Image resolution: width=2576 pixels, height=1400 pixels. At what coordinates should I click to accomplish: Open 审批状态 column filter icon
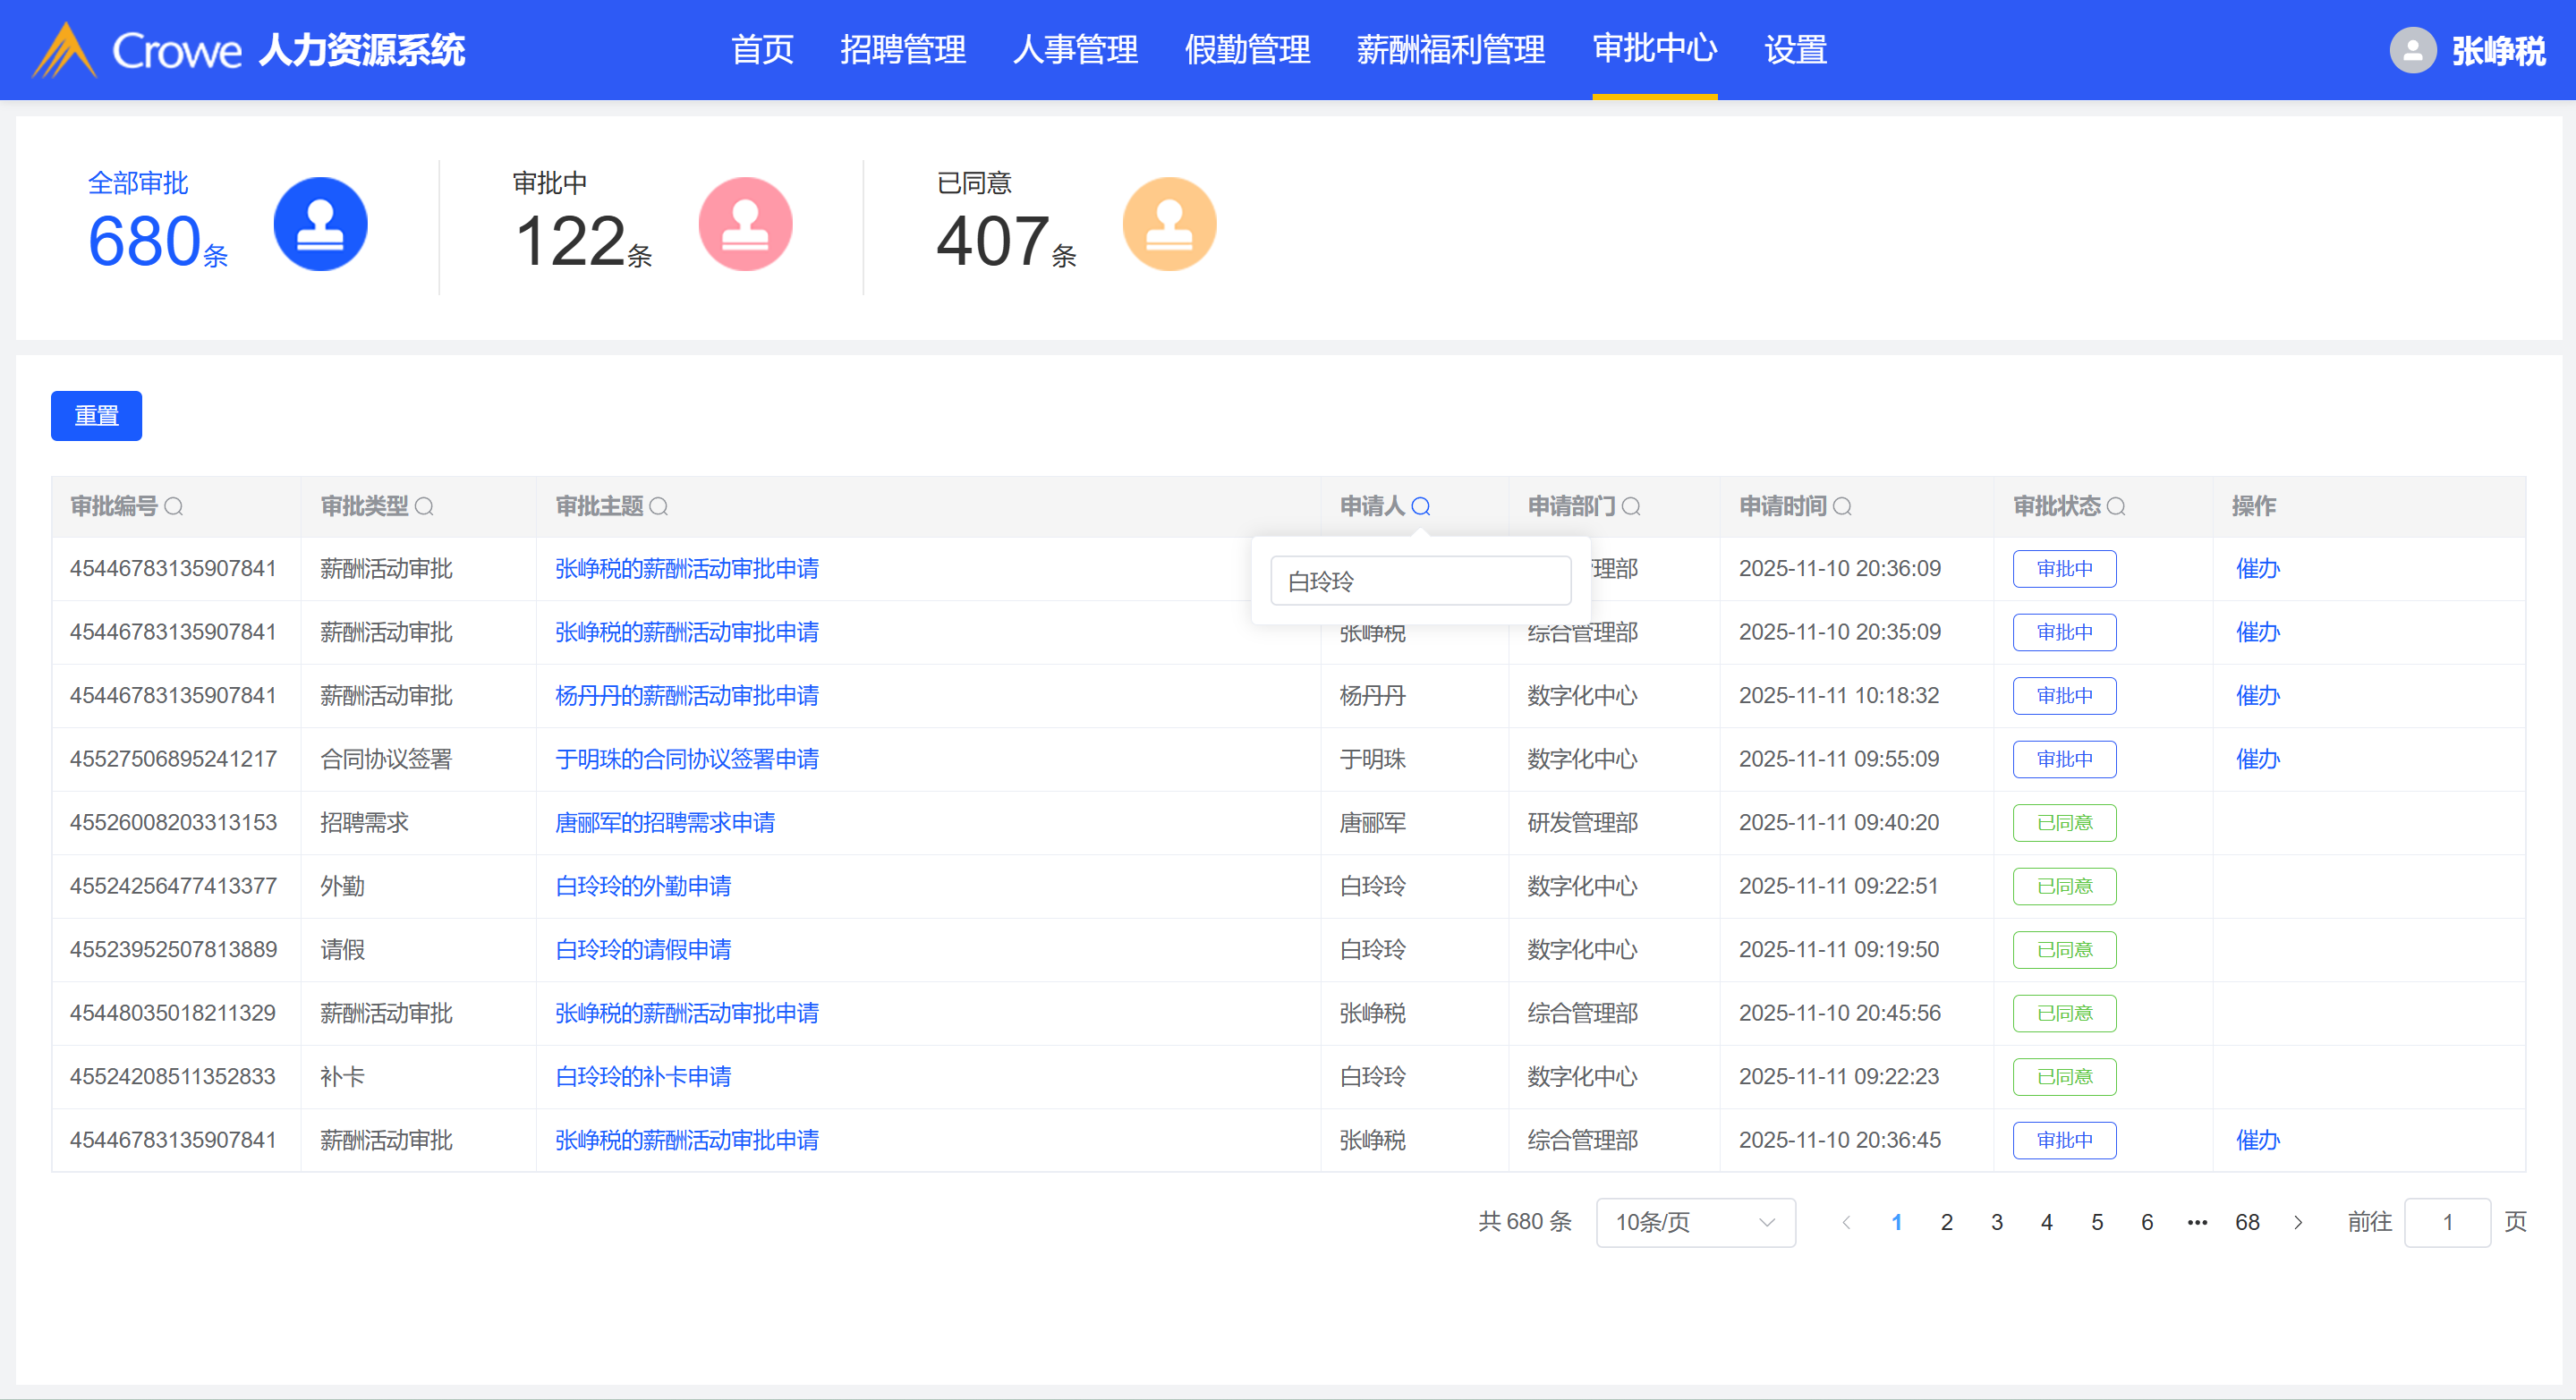[2116, 507]
